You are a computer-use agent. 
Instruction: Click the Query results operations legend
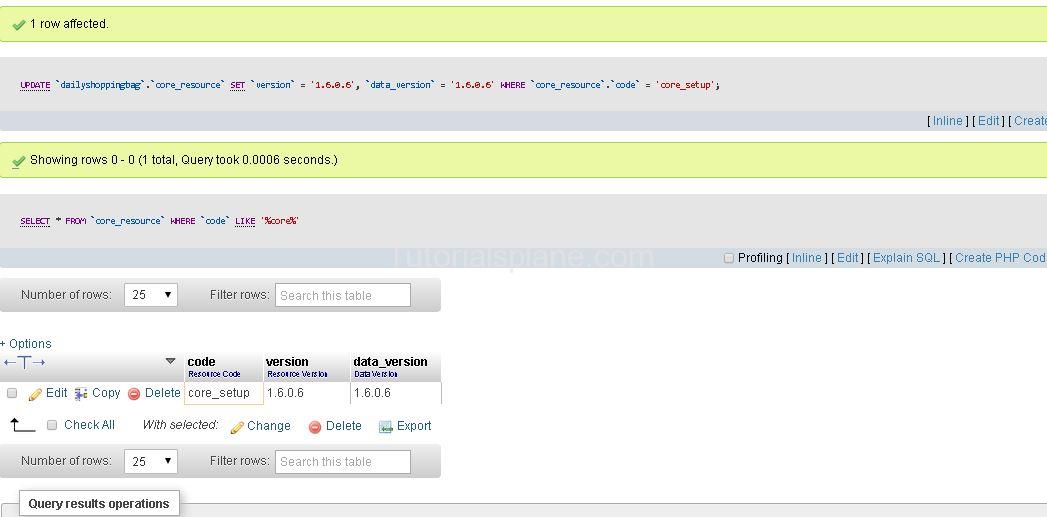[x=99, y=504]
